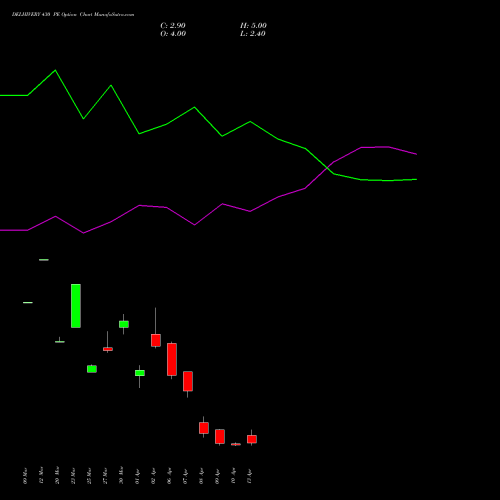Click the '27 Mar' date axis label
The width and height of the screenshot is (500, 500).
(105, 476)
